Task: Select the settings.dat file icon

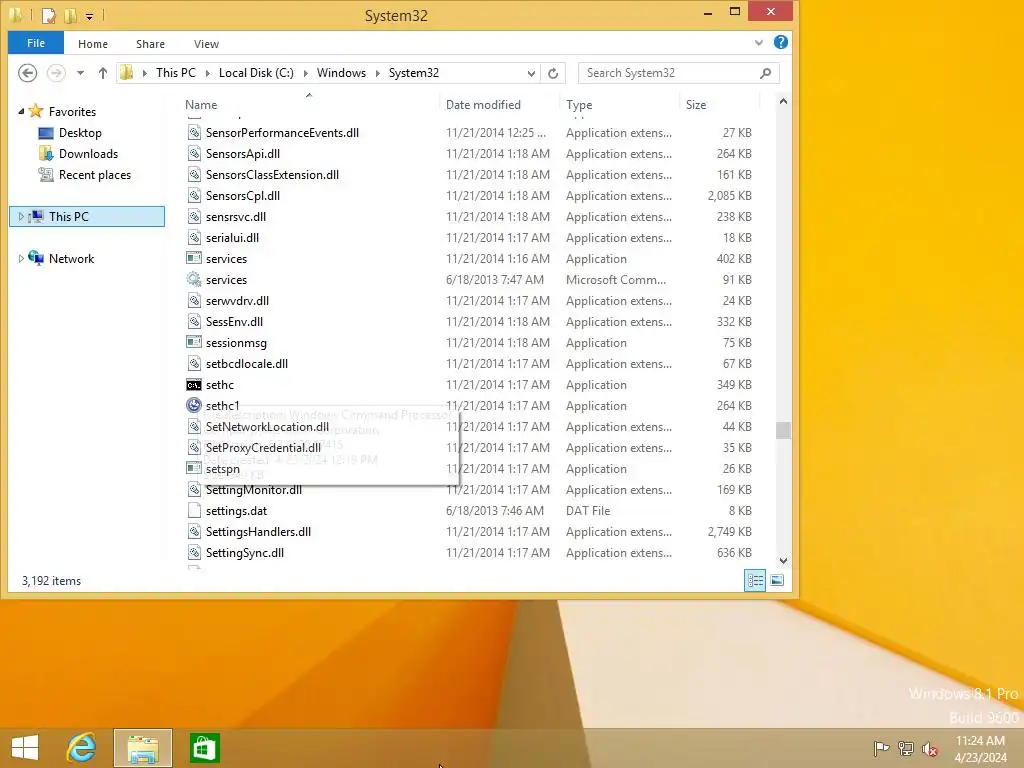Action: coord(194,511)
